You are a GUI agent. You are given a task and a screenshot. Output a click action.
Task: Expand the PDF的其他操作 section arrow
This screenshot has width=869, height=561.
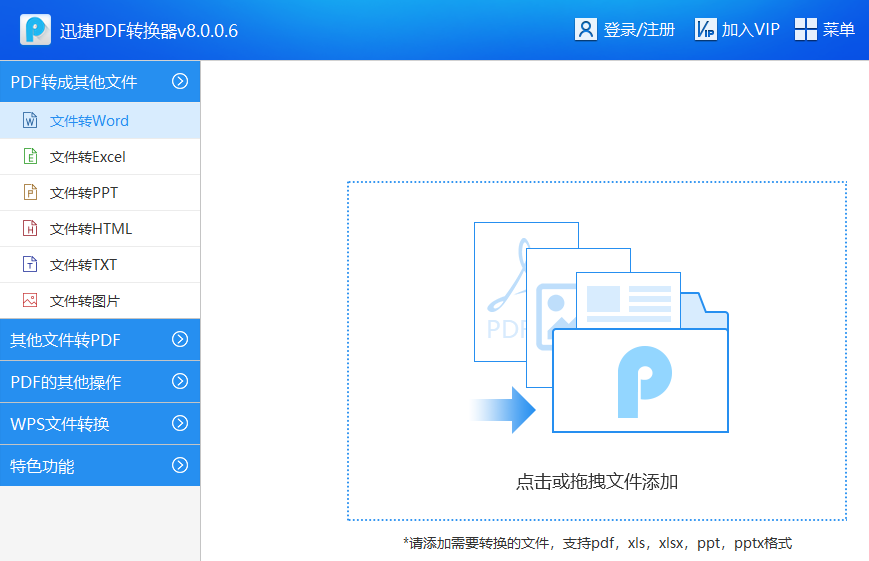pos(180,381)
